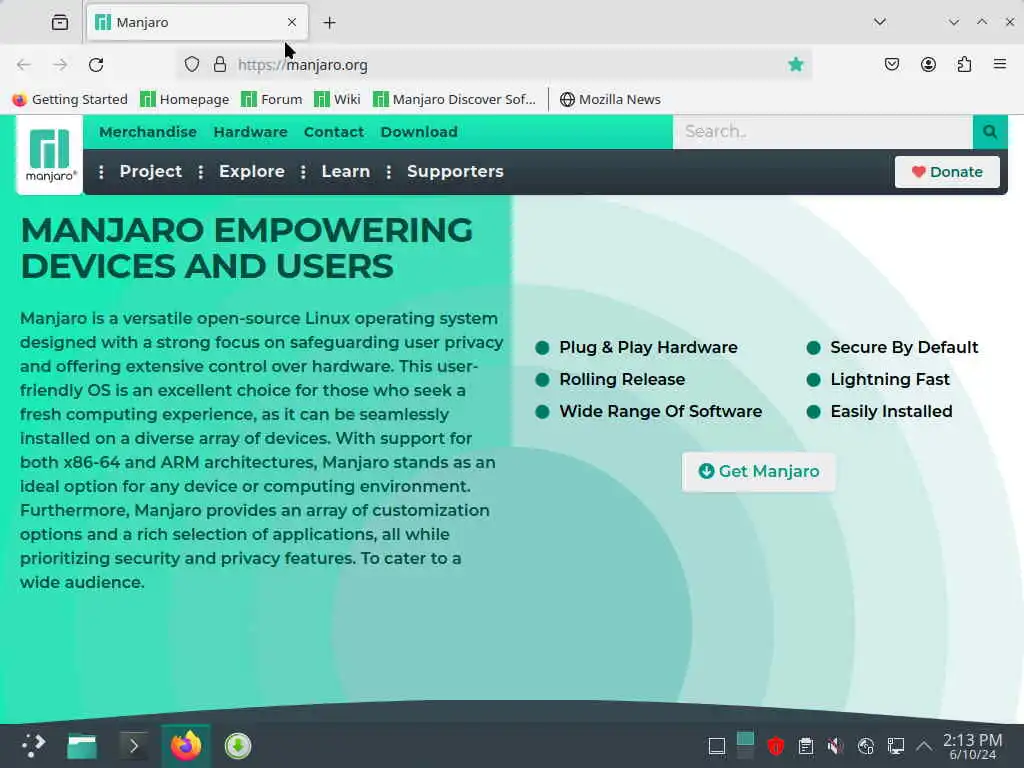The height and width of the screenshot is (768, 1024).
Task: Open the red shield tray icon
Action: tap(775, 746)
